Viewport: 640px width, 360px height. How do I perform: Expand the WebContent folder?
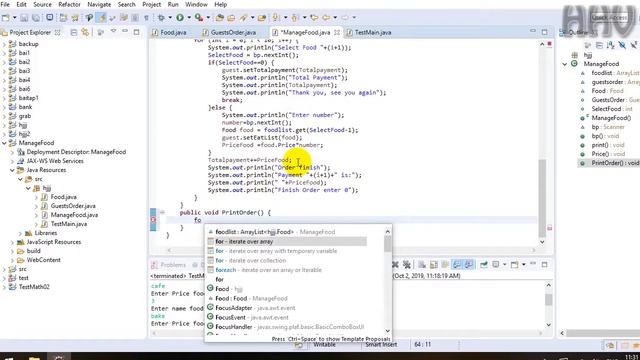12,260
